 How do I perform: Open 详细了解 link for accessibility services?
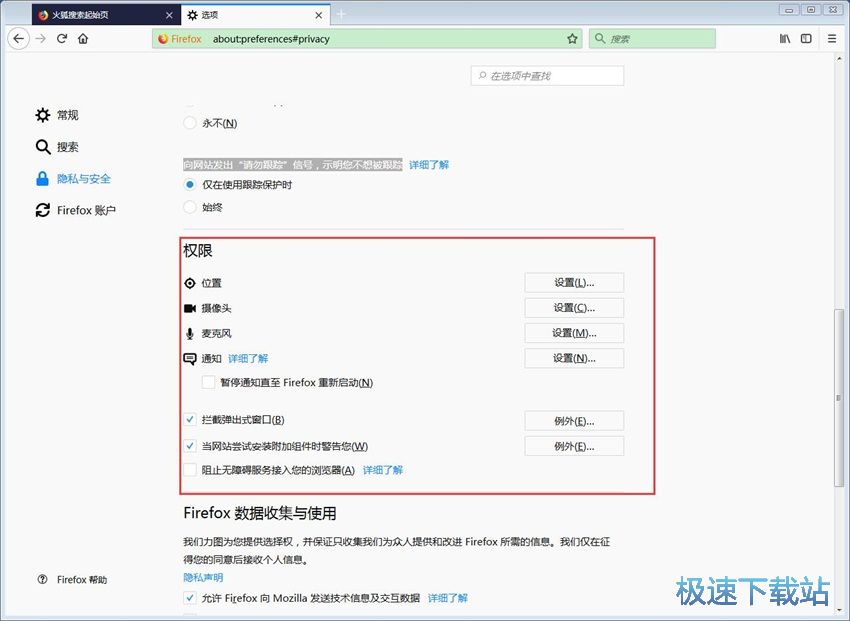pyautogui.click(x=383, y=470)
